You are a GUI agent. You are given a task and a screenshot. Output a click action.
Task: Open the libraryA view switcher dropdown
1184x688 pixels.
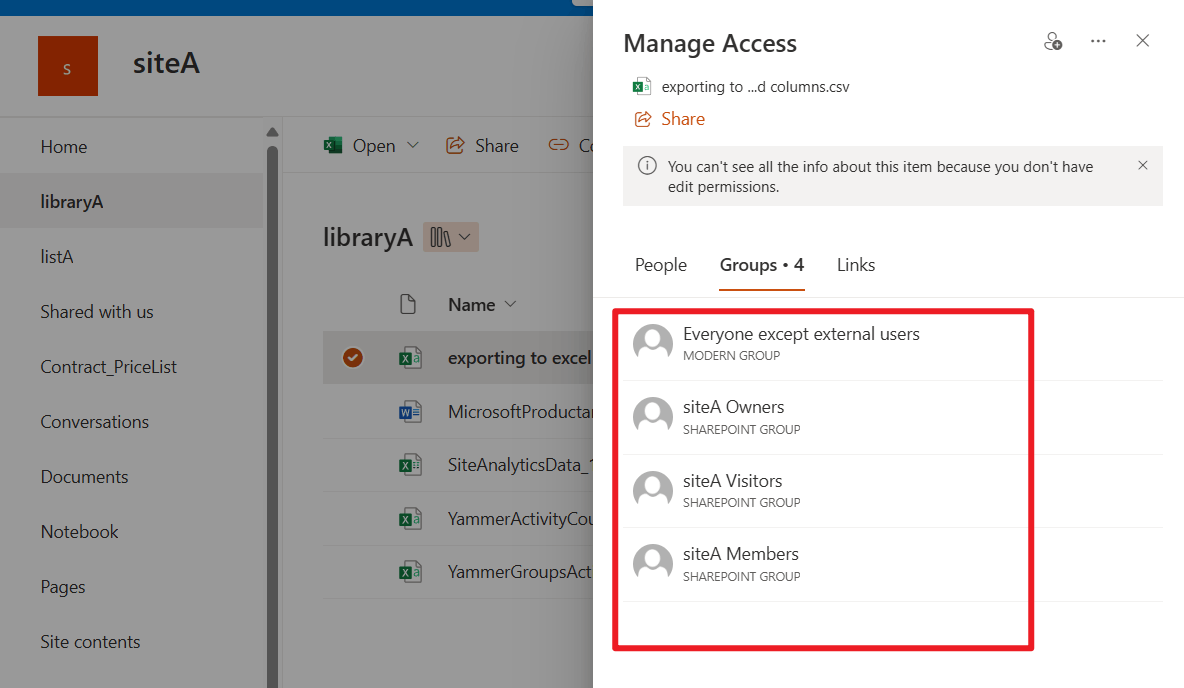click(451, 237)
